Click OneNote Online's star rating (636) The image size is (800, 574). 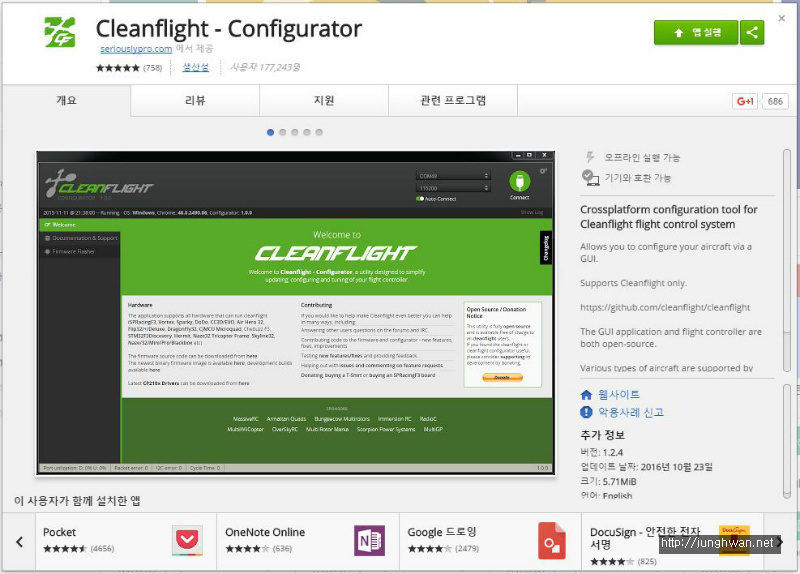[259, 549]
